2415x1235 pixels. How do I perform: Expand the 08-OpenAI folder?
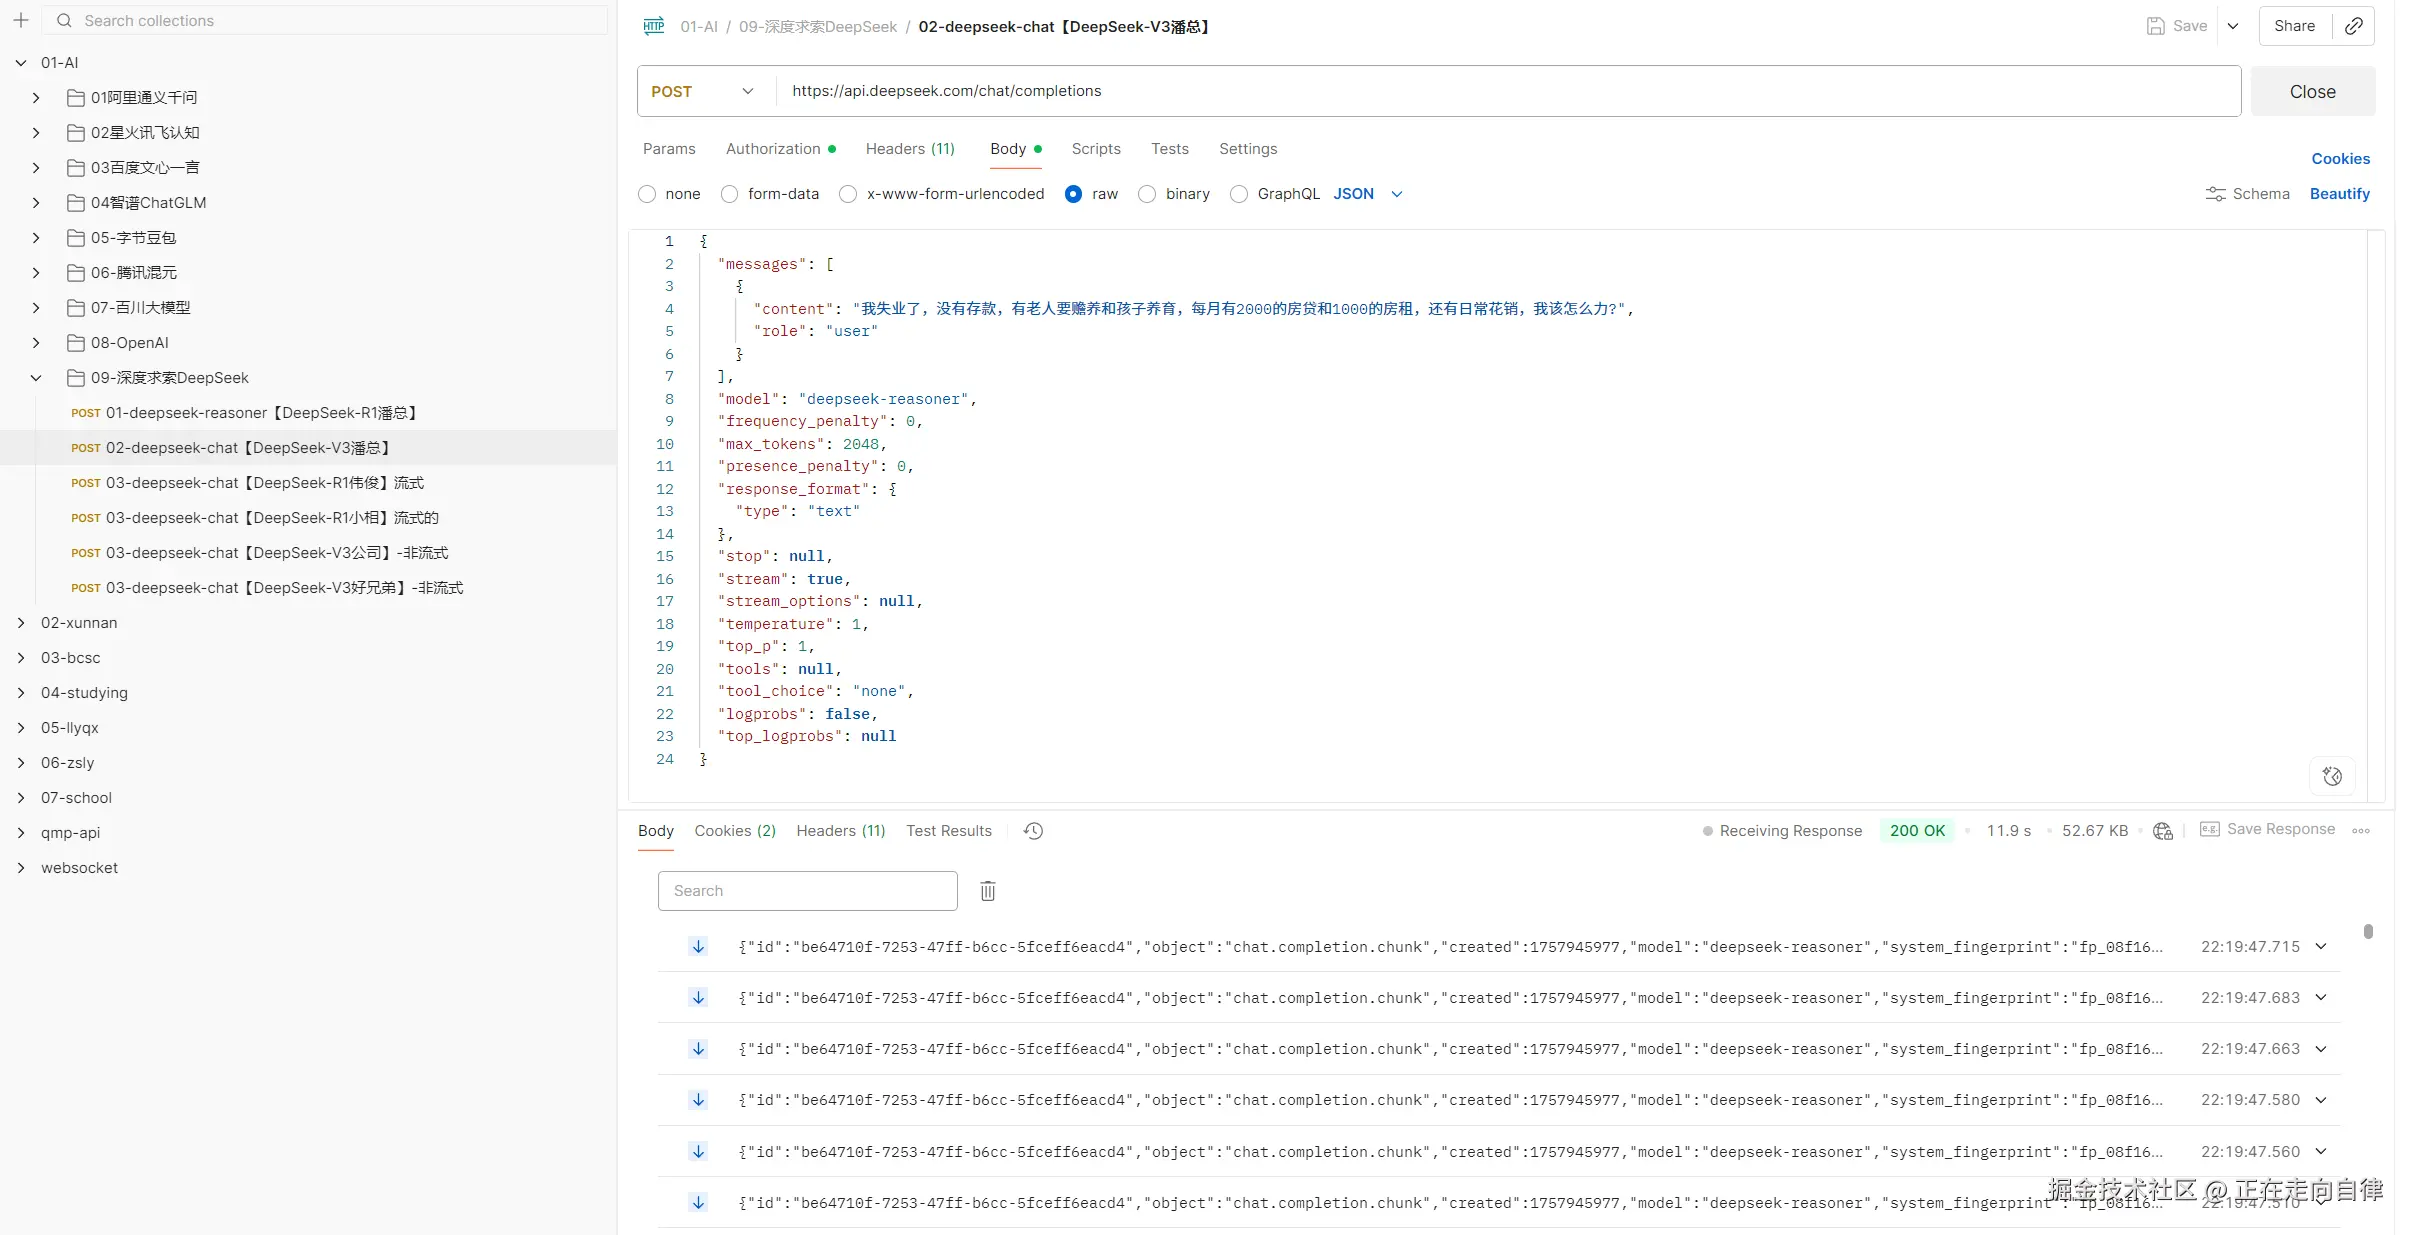coord(36,343)
